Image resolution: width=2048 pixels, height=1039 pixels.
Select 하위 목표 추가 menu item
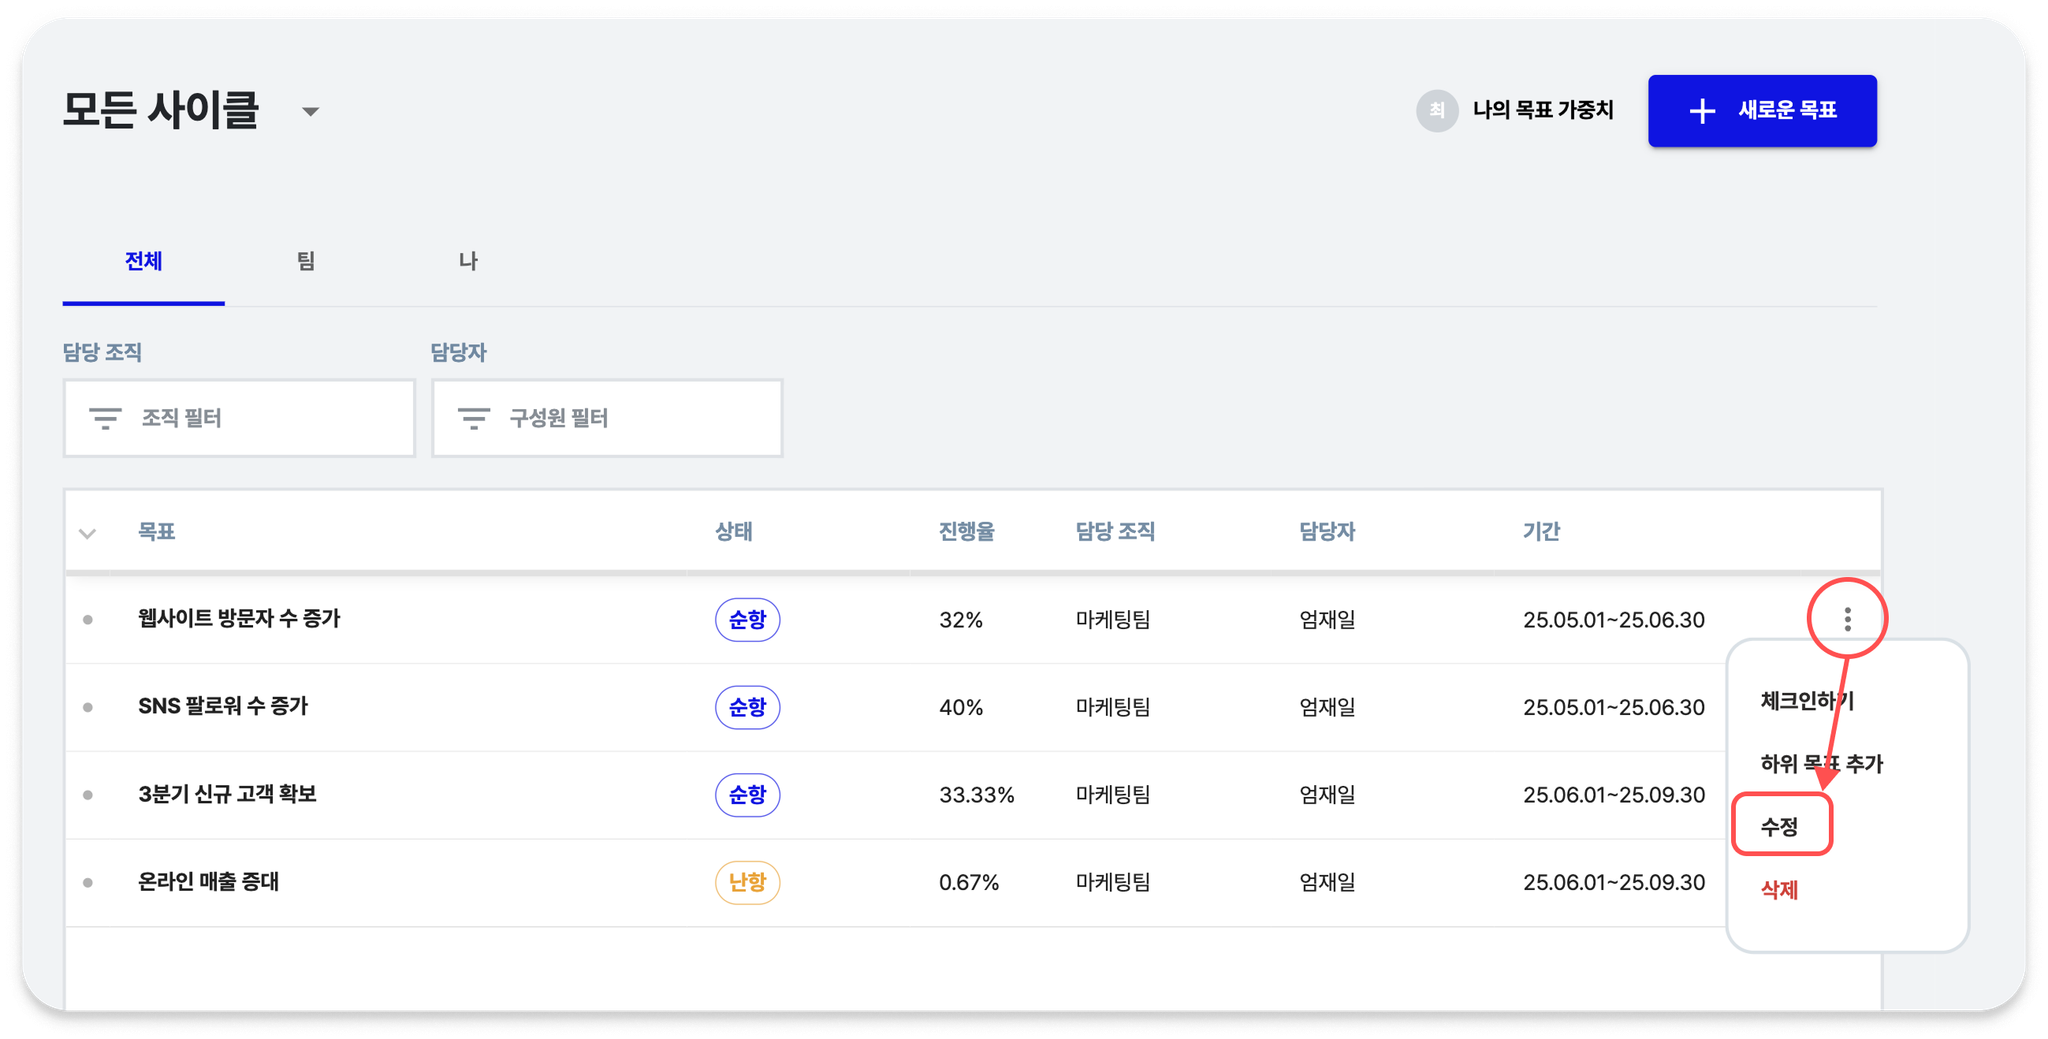coord(1821,764)
